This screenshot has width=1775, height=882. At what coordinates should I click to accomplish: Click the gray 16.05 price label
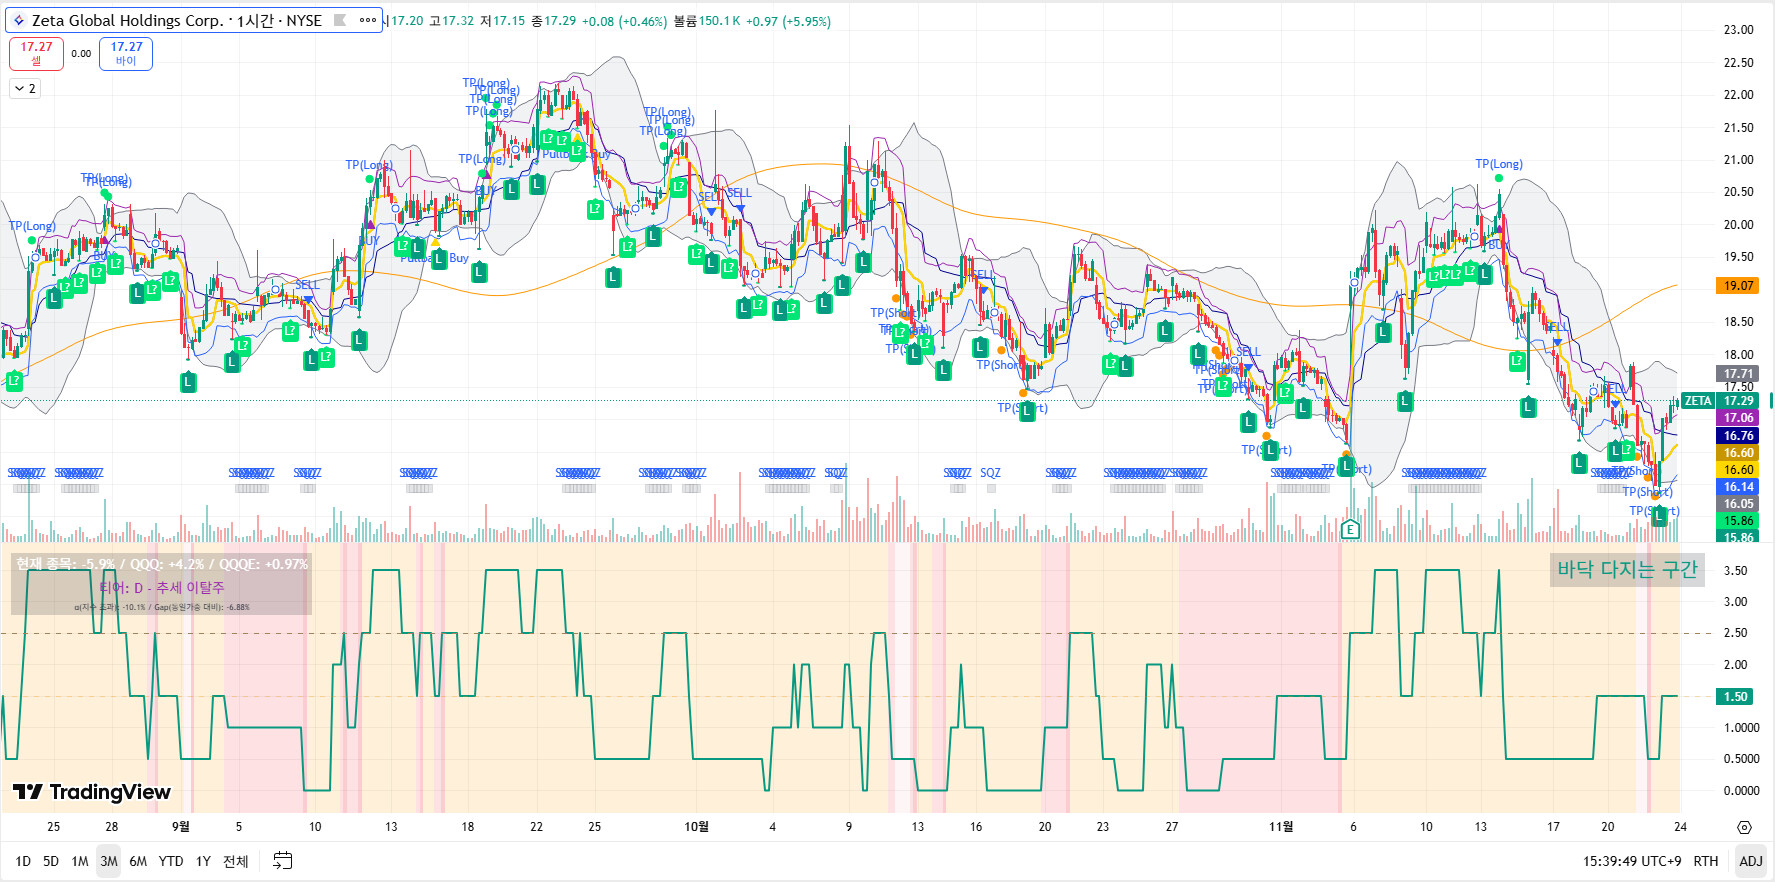click(x=1739, y=504)
